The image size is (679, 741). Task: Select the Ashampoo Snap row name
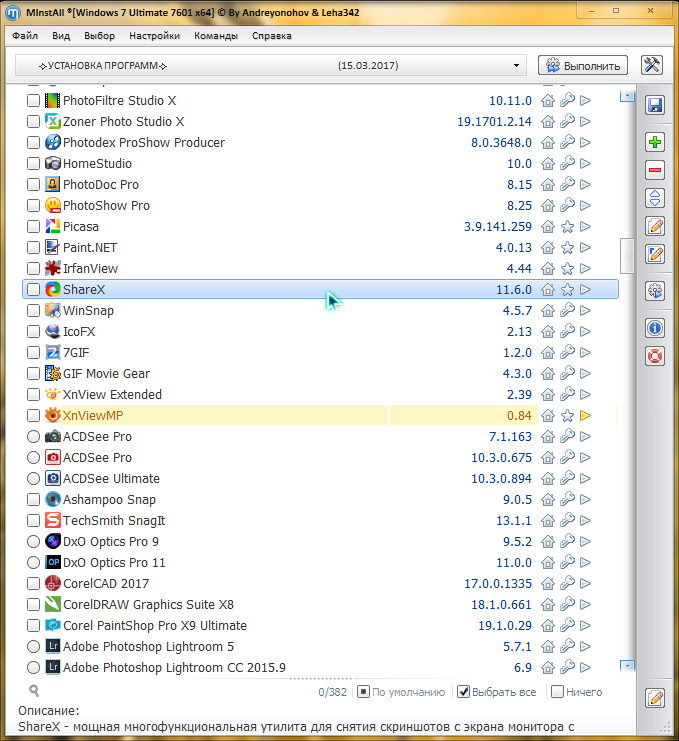(x=109, y=500)
